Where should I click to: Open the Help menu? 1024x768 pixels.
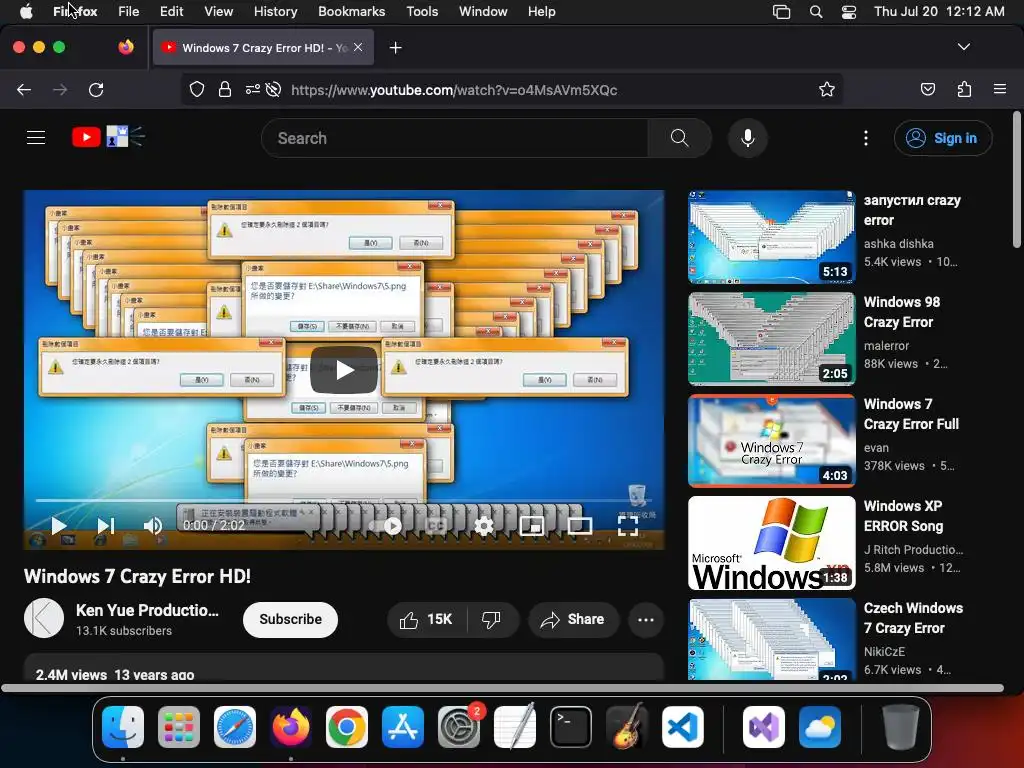(x=541, y=11)
